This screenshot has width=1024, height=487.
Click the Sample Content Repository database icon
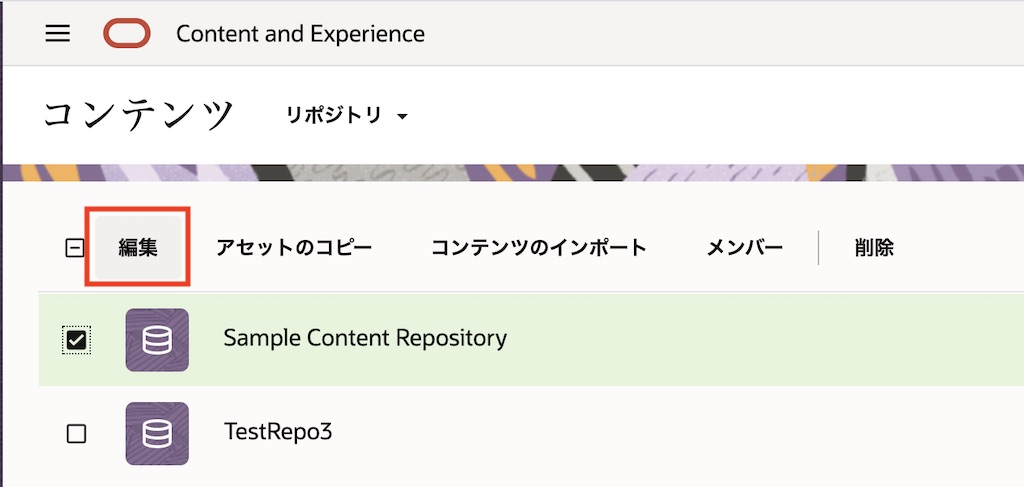point(157,340)
